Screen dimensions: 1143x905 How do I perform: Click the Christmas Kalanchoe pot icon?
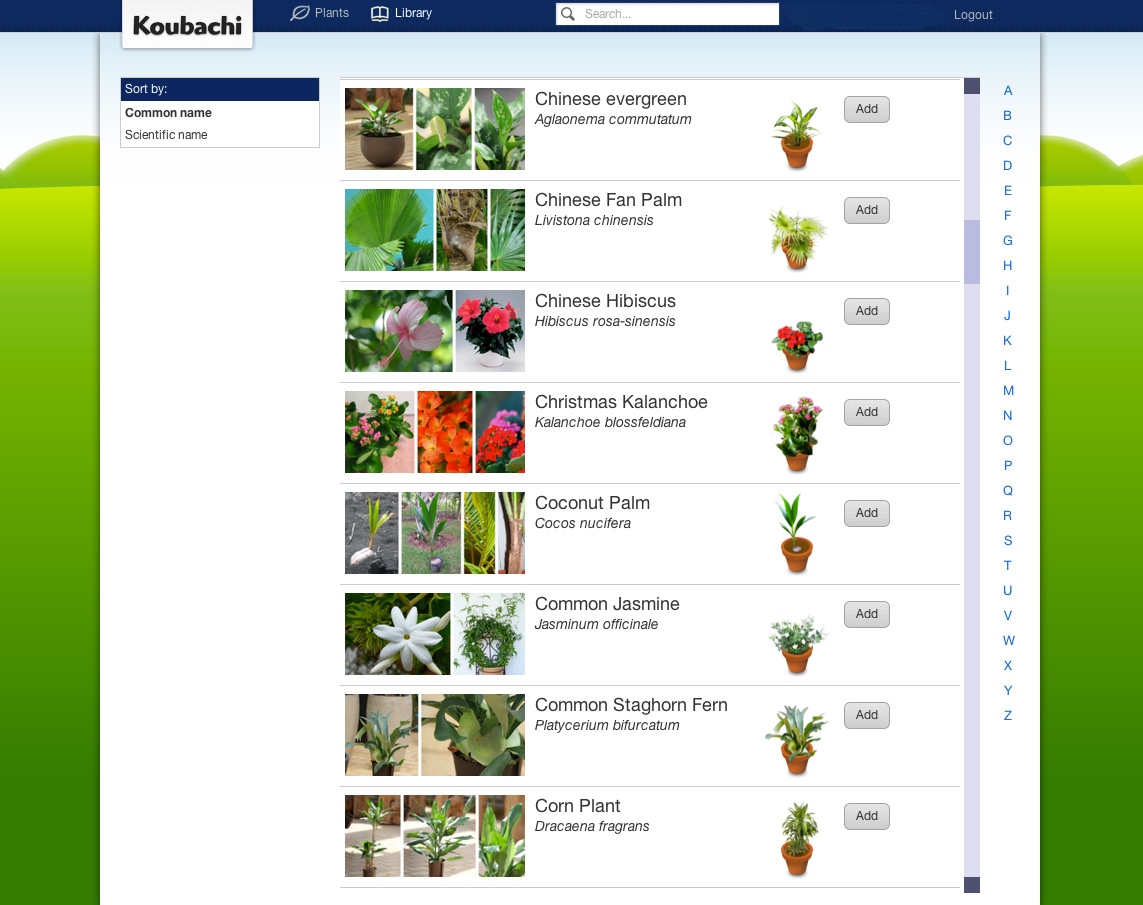coord(796,435)
